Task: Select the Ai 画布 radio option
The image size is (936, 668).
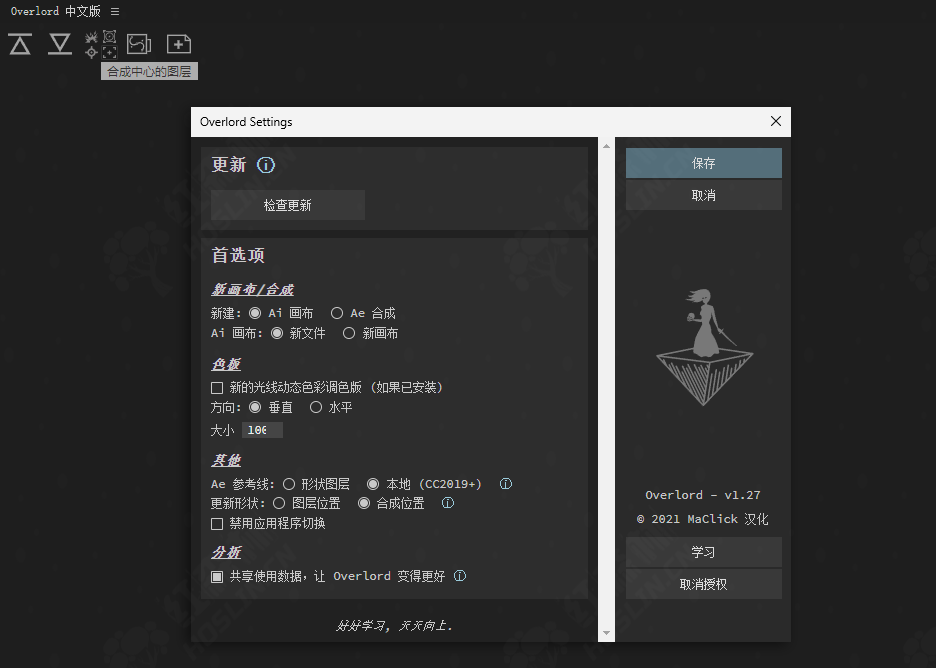Action: [255, 313]
